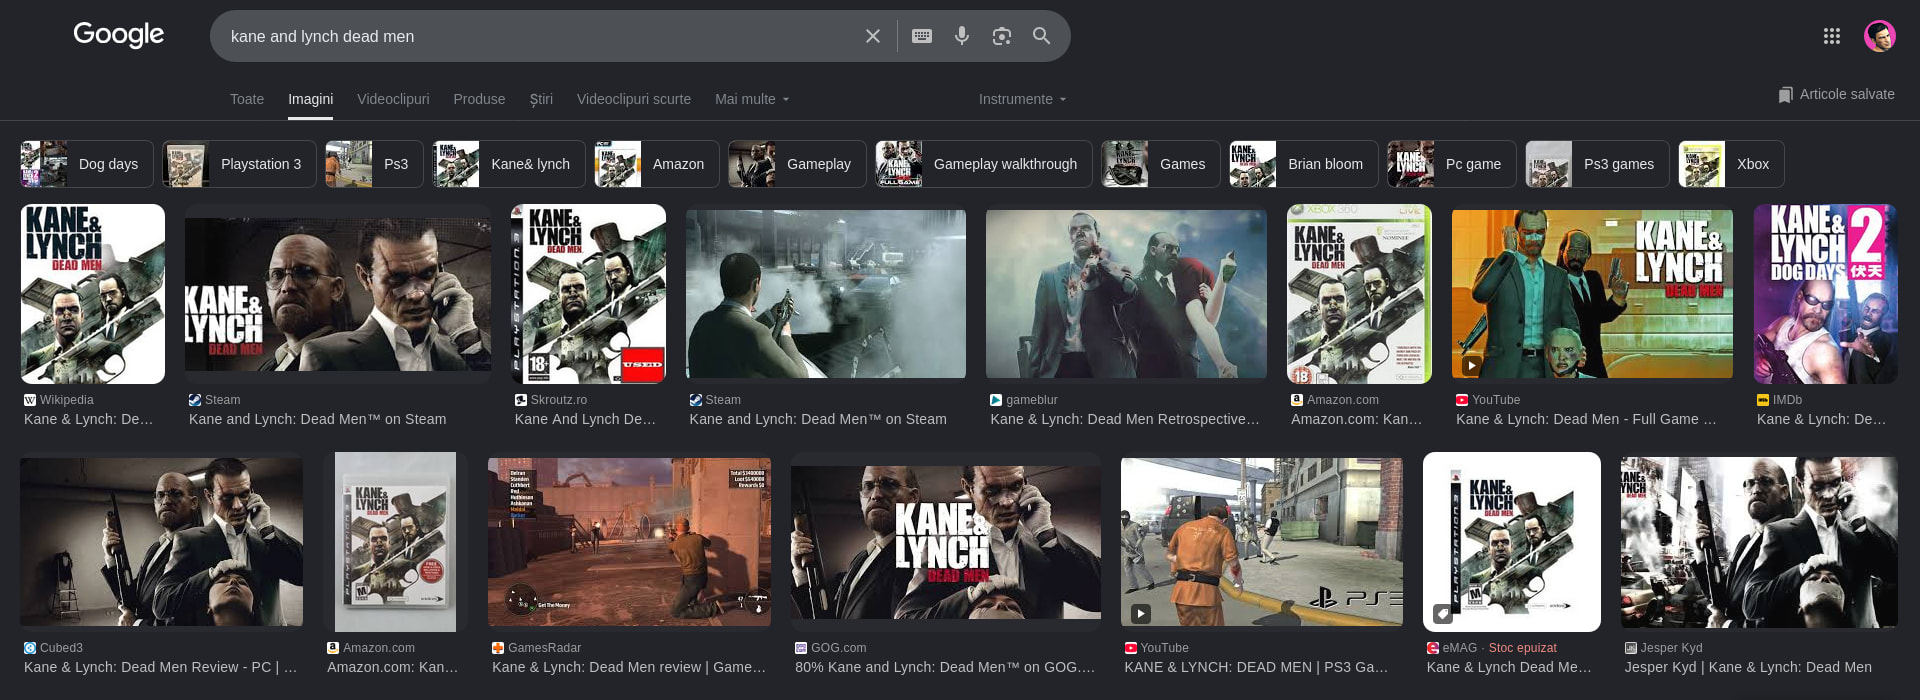Open the Google apps grid
Image resolution: width=1920 pixels, height=700 pixels.
tap(1831, 36)
